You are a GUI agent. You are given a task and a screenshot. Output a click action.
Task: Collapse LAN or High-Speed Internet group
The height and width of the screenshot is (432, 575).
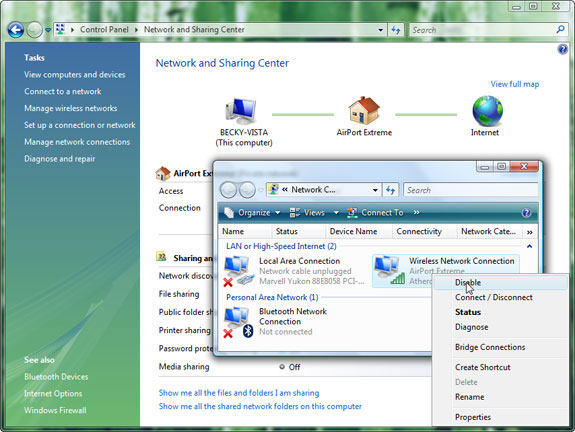(x=529, y=246)
